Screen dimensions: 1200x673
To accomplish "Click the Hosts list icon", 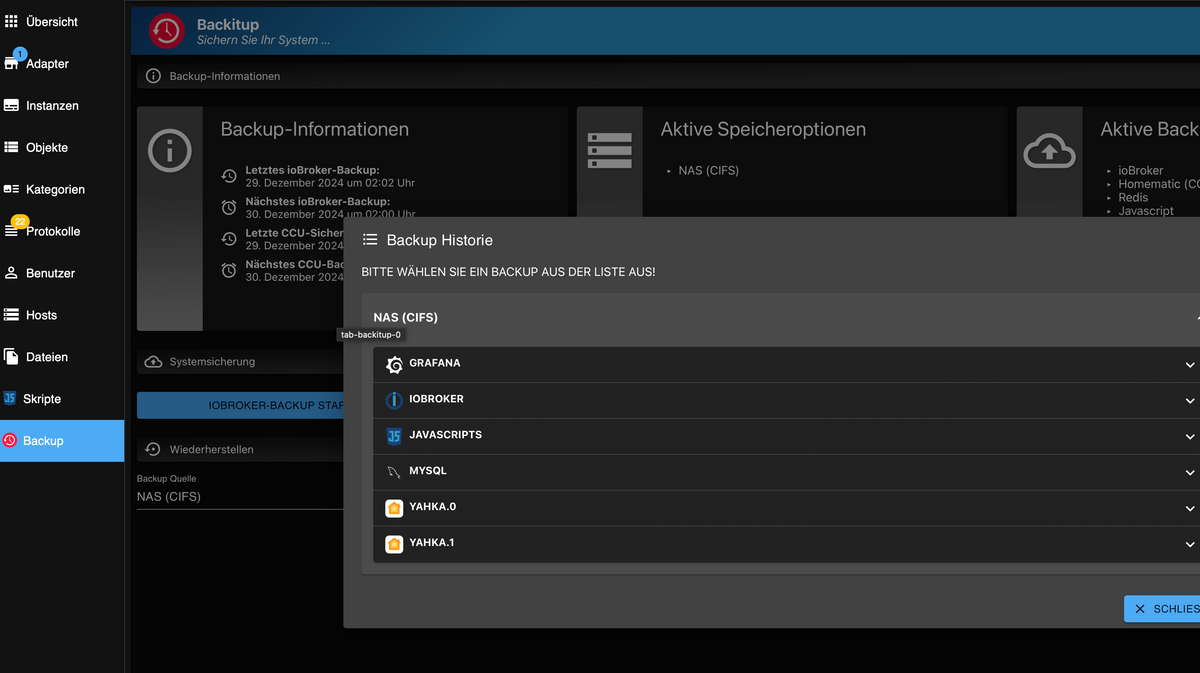I will (x=11, y=315).
